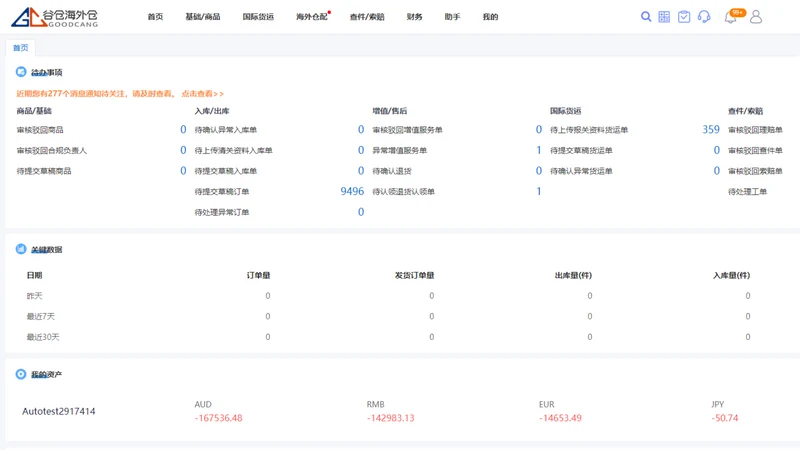This screenshot has height=450, width=800.
Task: Open the 查件/索赔 menu
Action: [x=367, y=17]
